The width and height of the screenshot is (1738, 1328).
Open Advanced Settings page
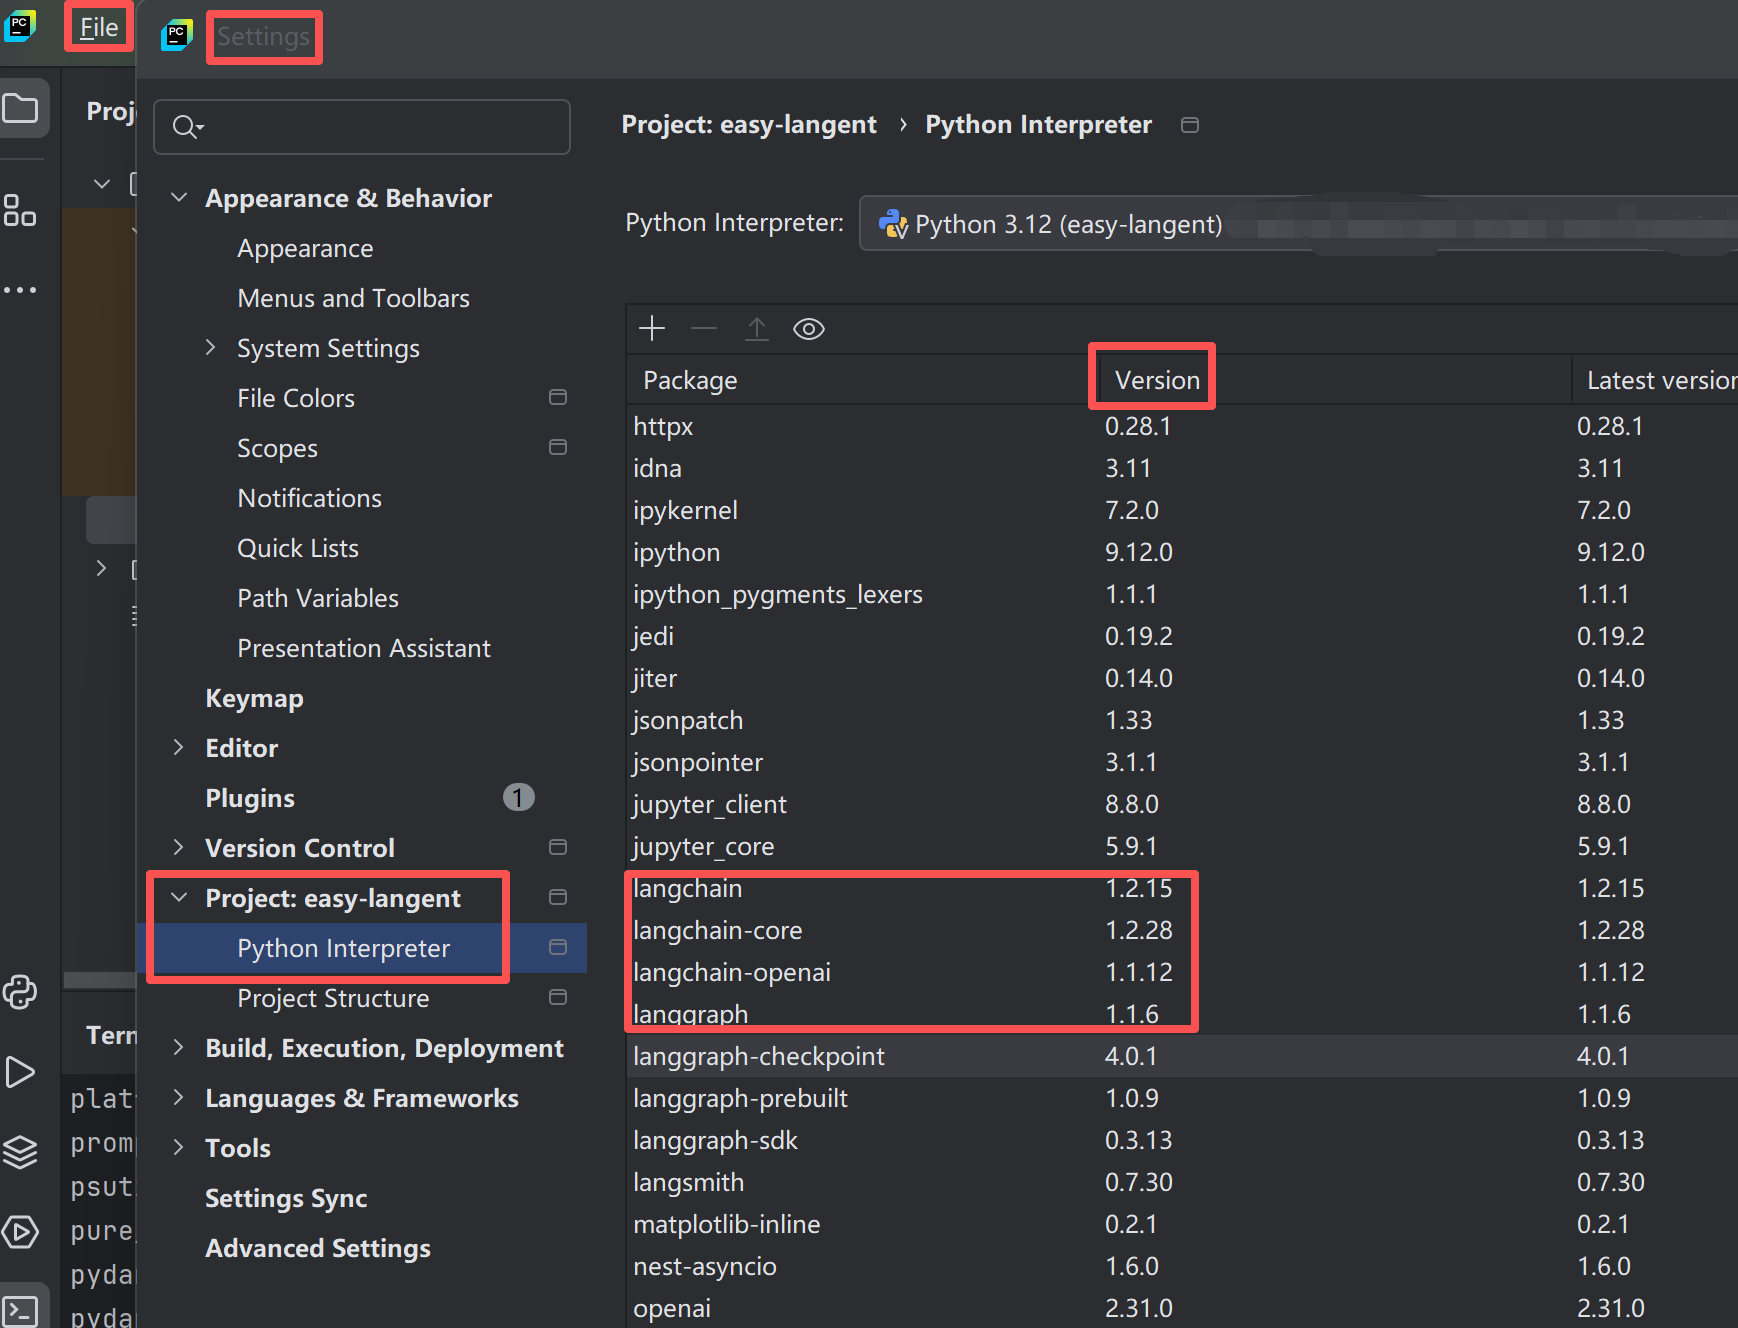click(318, 1248)
